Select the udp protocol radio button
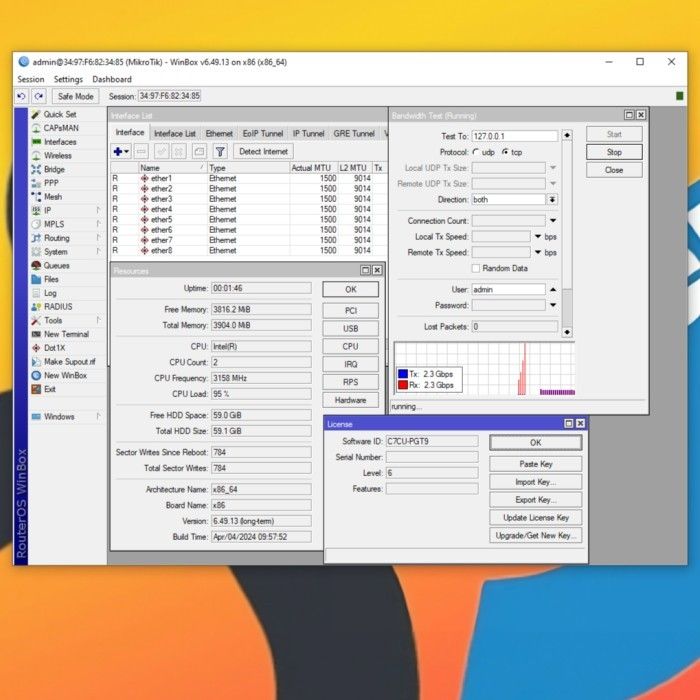This screenshot has height=700, width=700. (477, 152)
